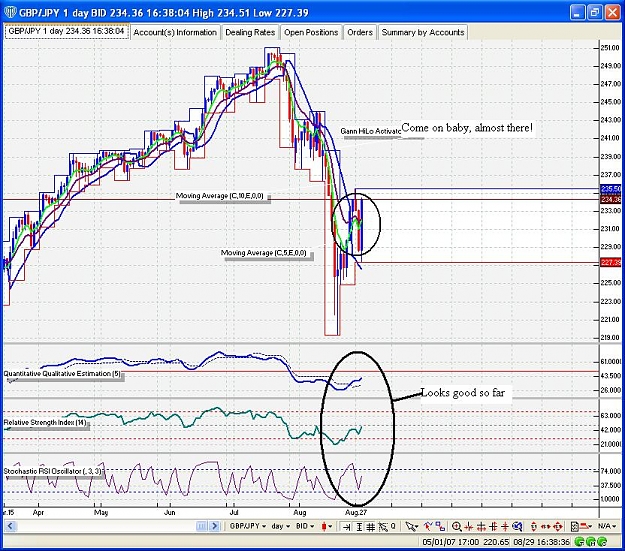This screenshot has height=551, width=625.
Task: Toggle the hatched lines tool icon
Action: click(x=383, y=527)
